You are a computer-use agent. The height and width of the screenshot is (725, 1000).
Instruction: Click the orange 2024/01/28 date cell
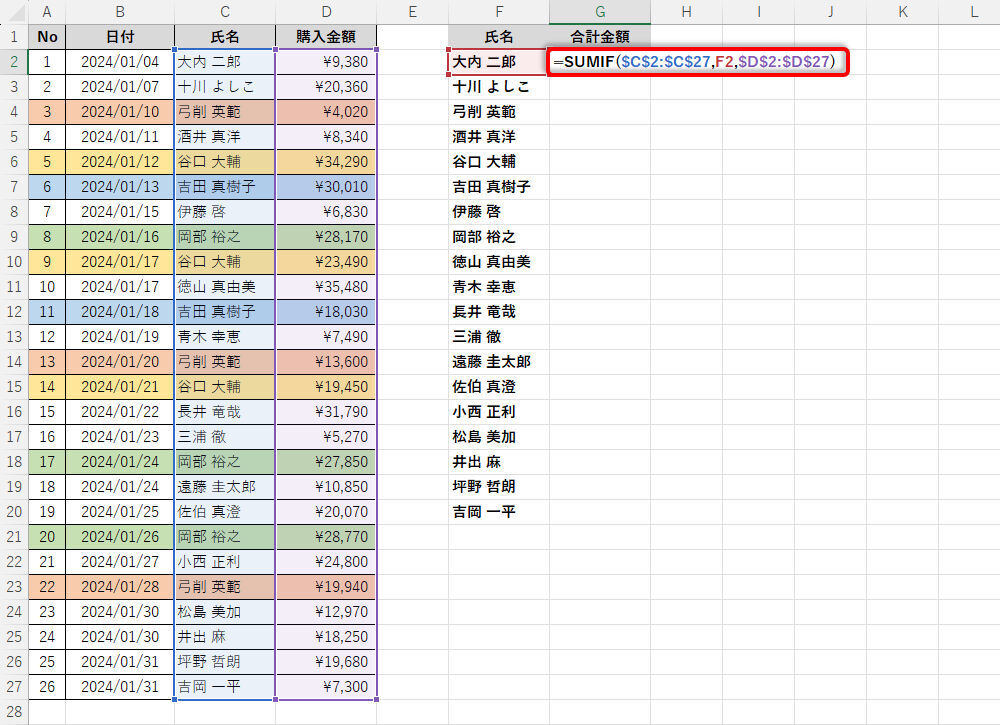[120, 587]
